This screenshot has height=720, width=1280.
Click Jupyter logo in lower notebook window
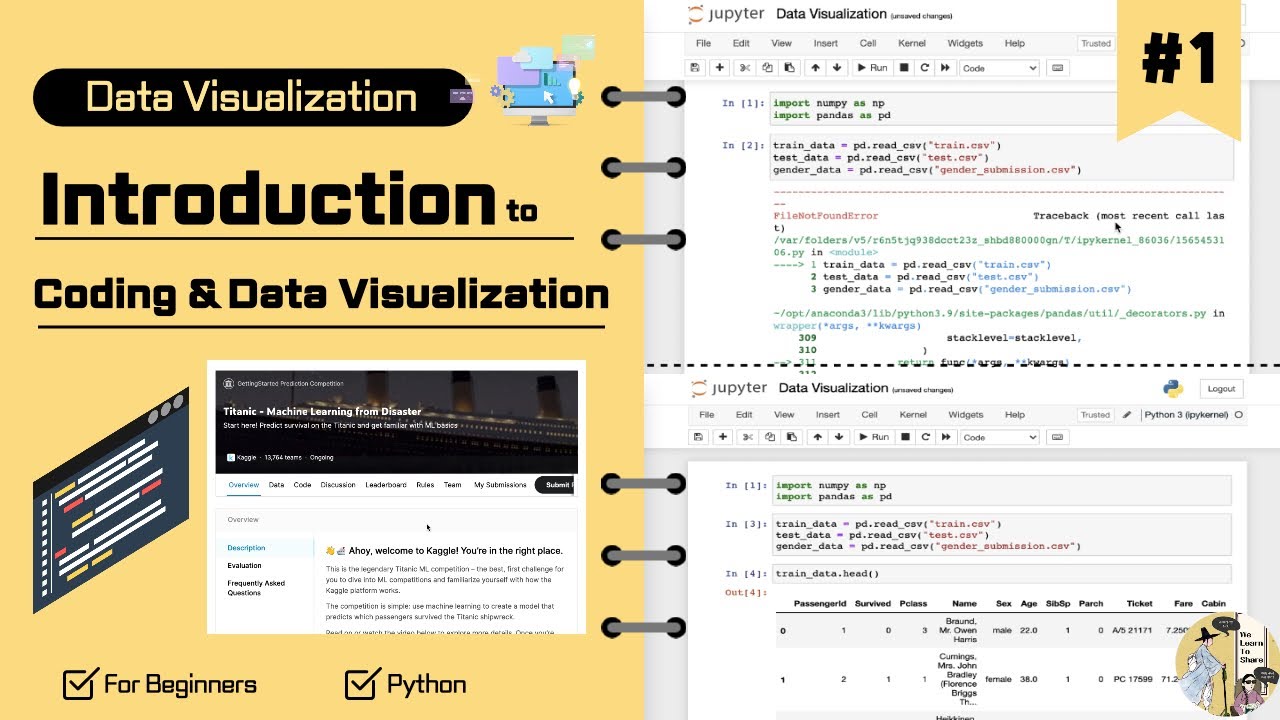coord(728,388)
